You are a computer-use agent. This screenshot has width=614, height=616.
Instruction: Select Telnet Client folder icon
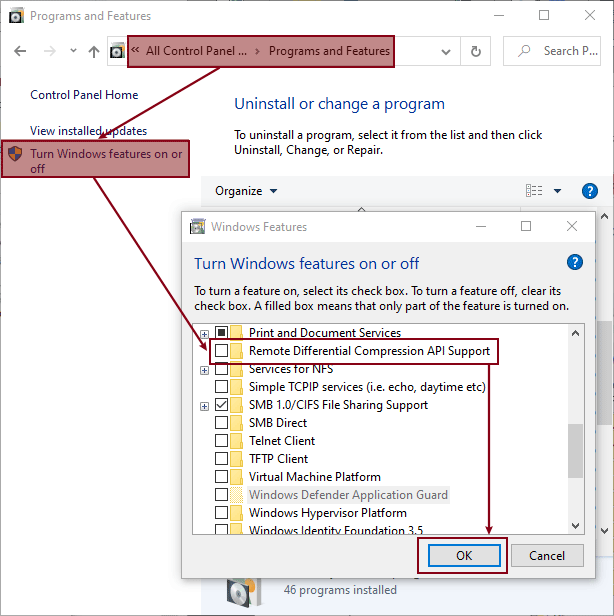tap(236, 441)
